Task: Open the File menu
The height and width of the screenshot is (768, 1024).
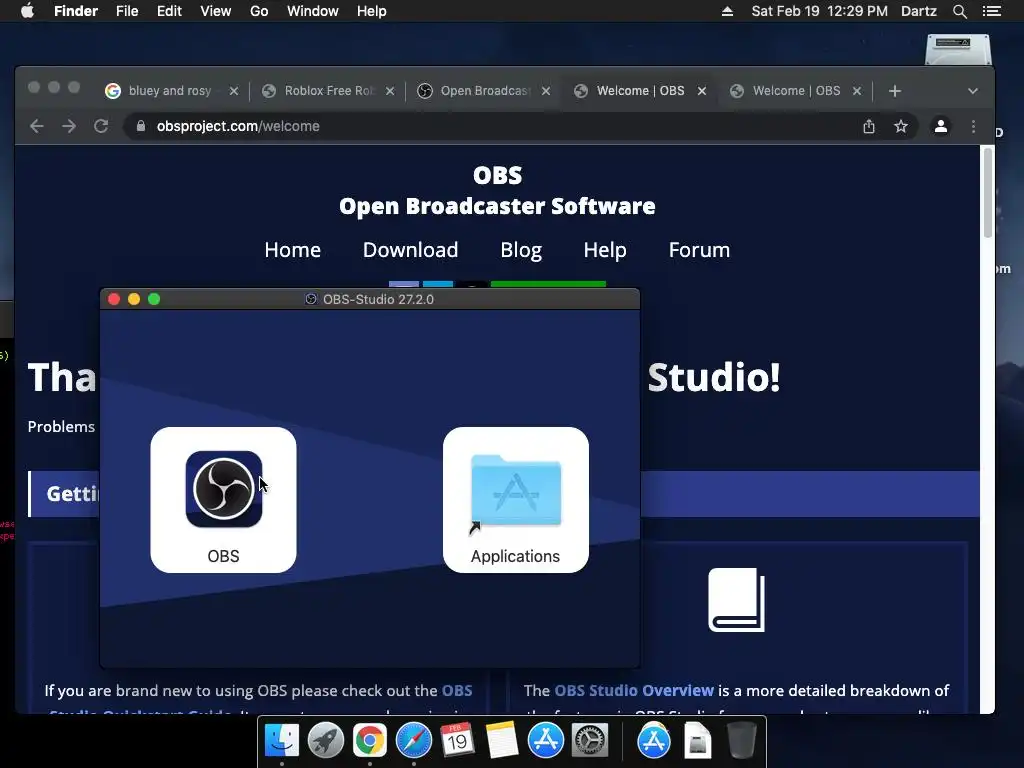Action: coord(127,11)
